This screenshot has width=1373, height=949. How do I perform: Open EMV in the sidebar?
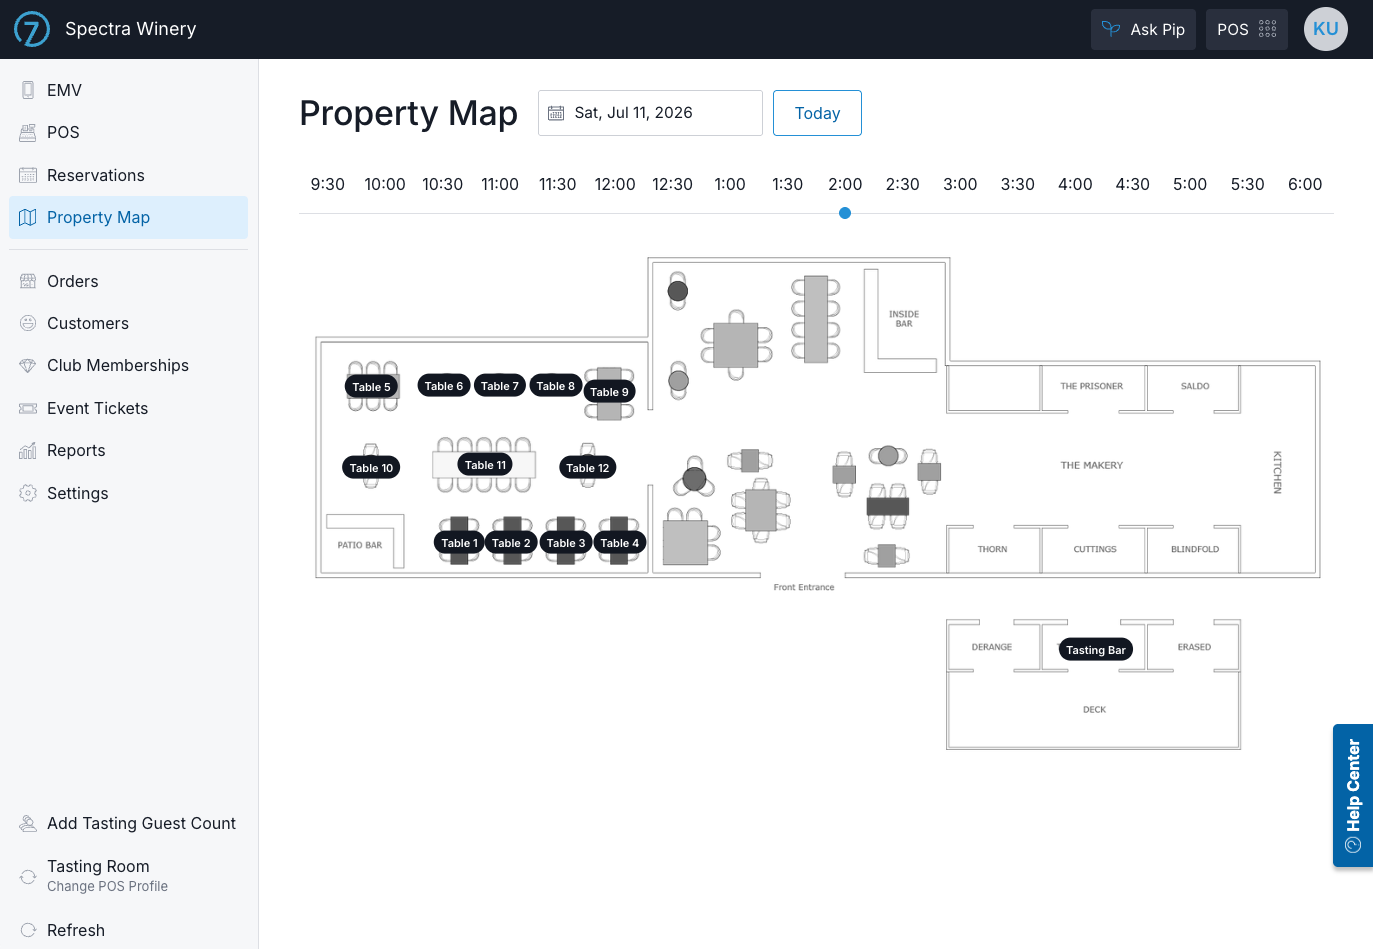tap(129, 90)
